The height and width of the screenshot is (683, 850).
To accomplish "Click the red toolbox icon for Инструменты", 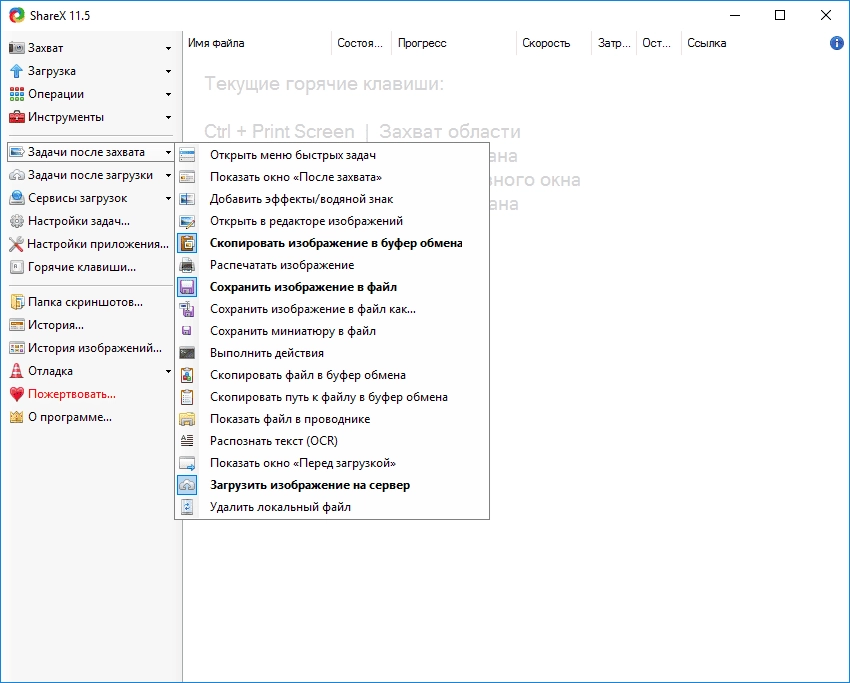I will (x=17, y=117).
